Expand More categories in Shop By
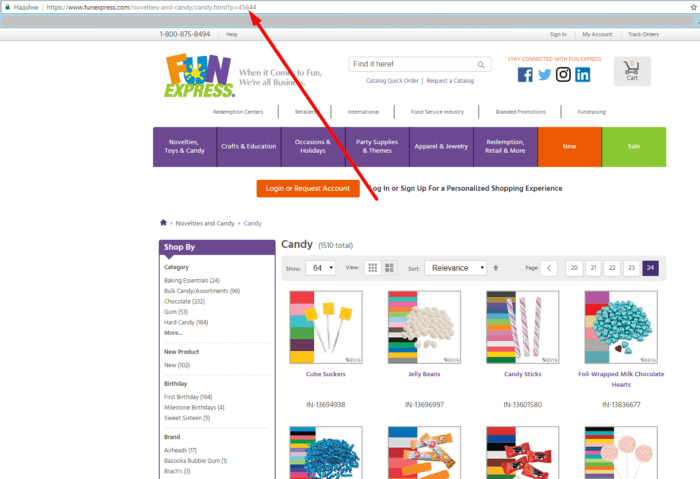This screenshot has height=479, width=700. (173, 332)
